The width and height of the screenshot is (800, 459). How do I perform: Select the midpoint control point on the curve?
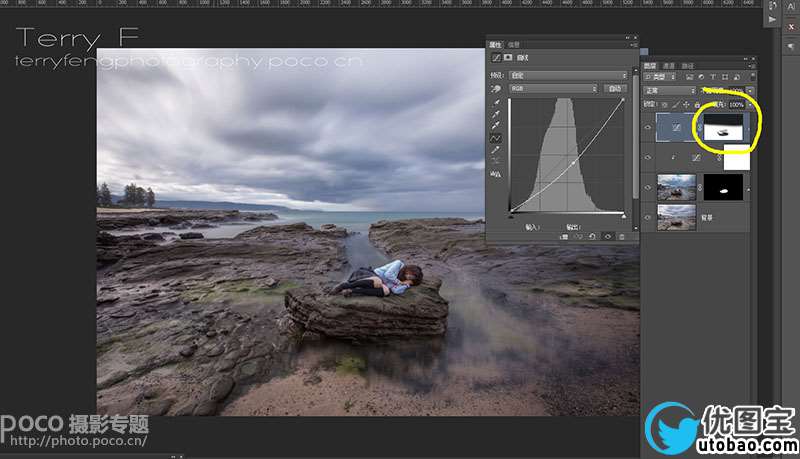point(573,163)
